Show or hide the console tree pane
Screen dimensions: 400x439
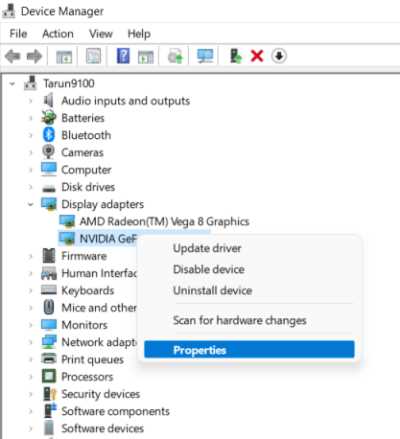64,56
